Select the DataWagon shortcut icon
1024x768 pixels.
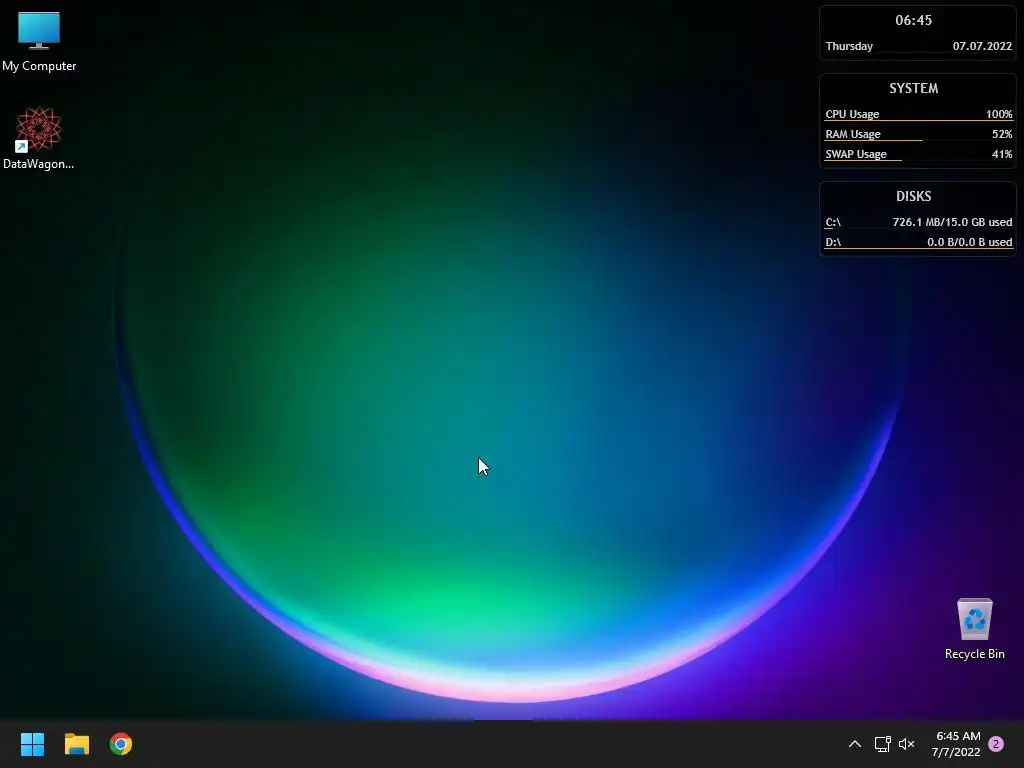point(39,138)
